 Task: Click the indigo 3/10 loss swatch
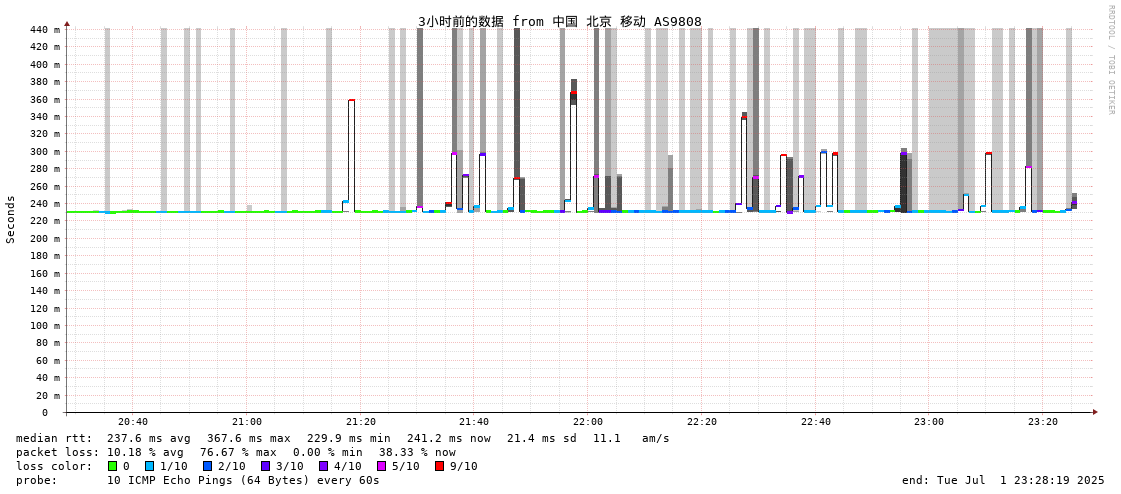tap(265, 466)
